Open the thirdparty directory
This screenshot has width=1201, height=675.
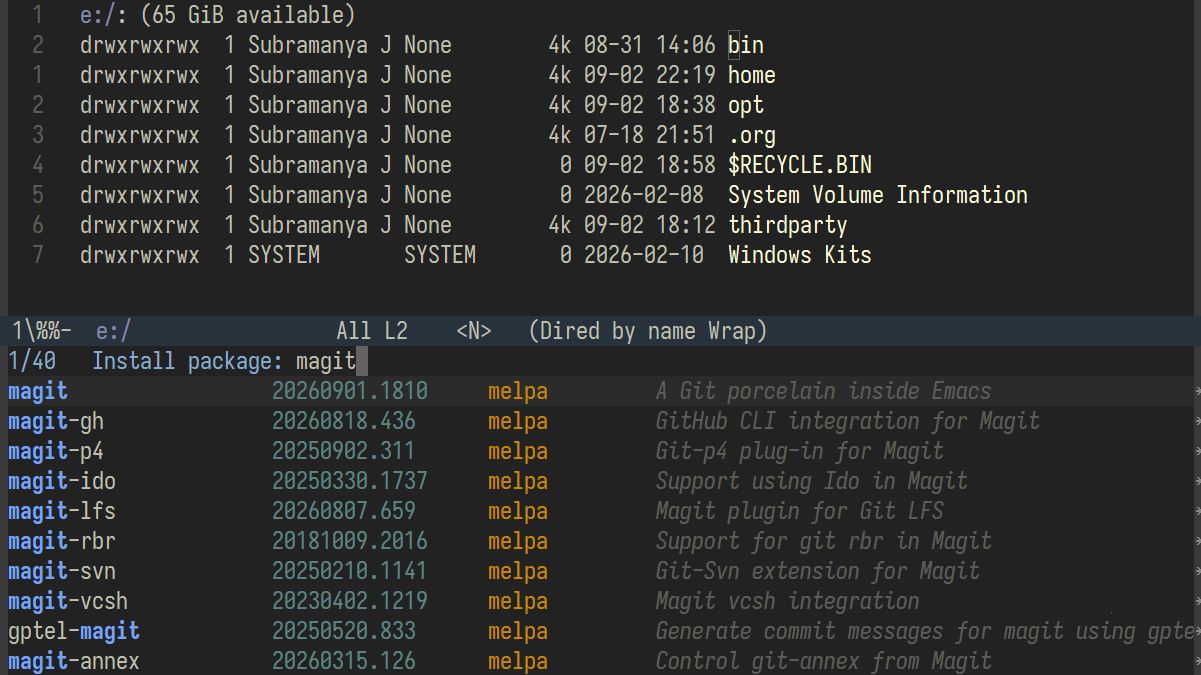[788, 225]
